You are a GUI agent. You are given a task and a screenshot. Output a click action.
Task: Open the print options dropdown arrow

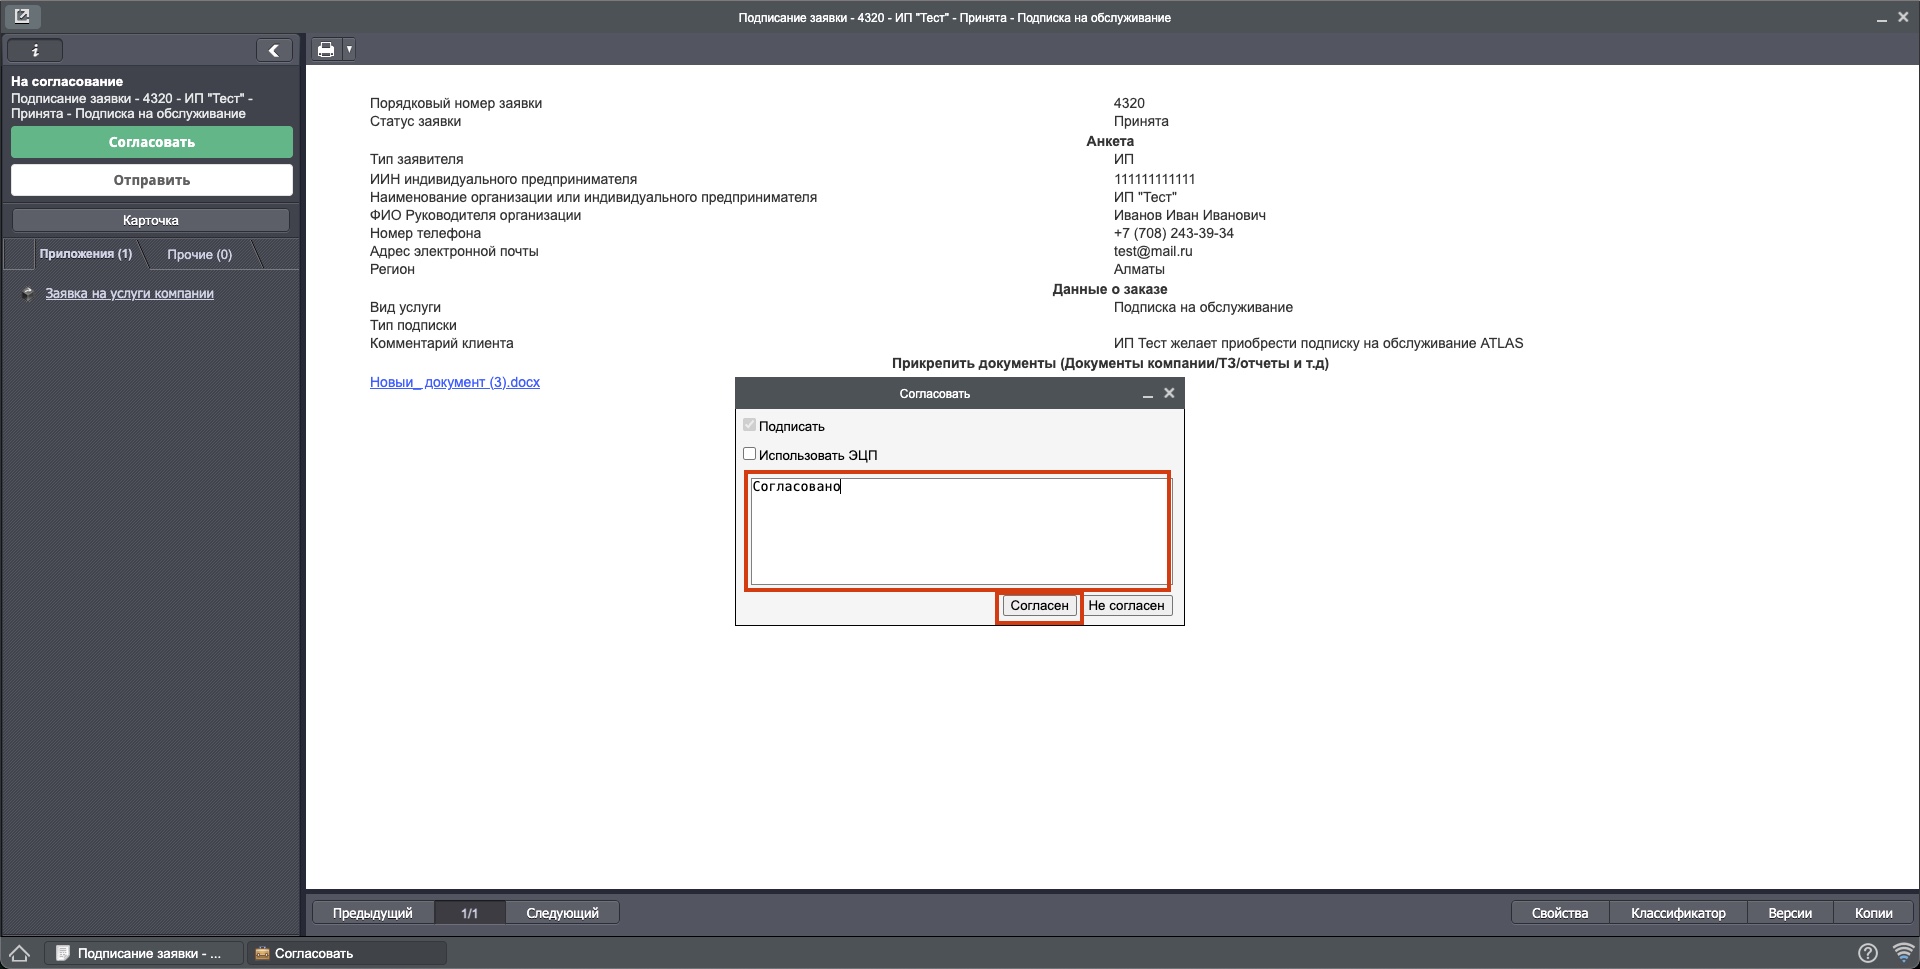click(349, 49)
